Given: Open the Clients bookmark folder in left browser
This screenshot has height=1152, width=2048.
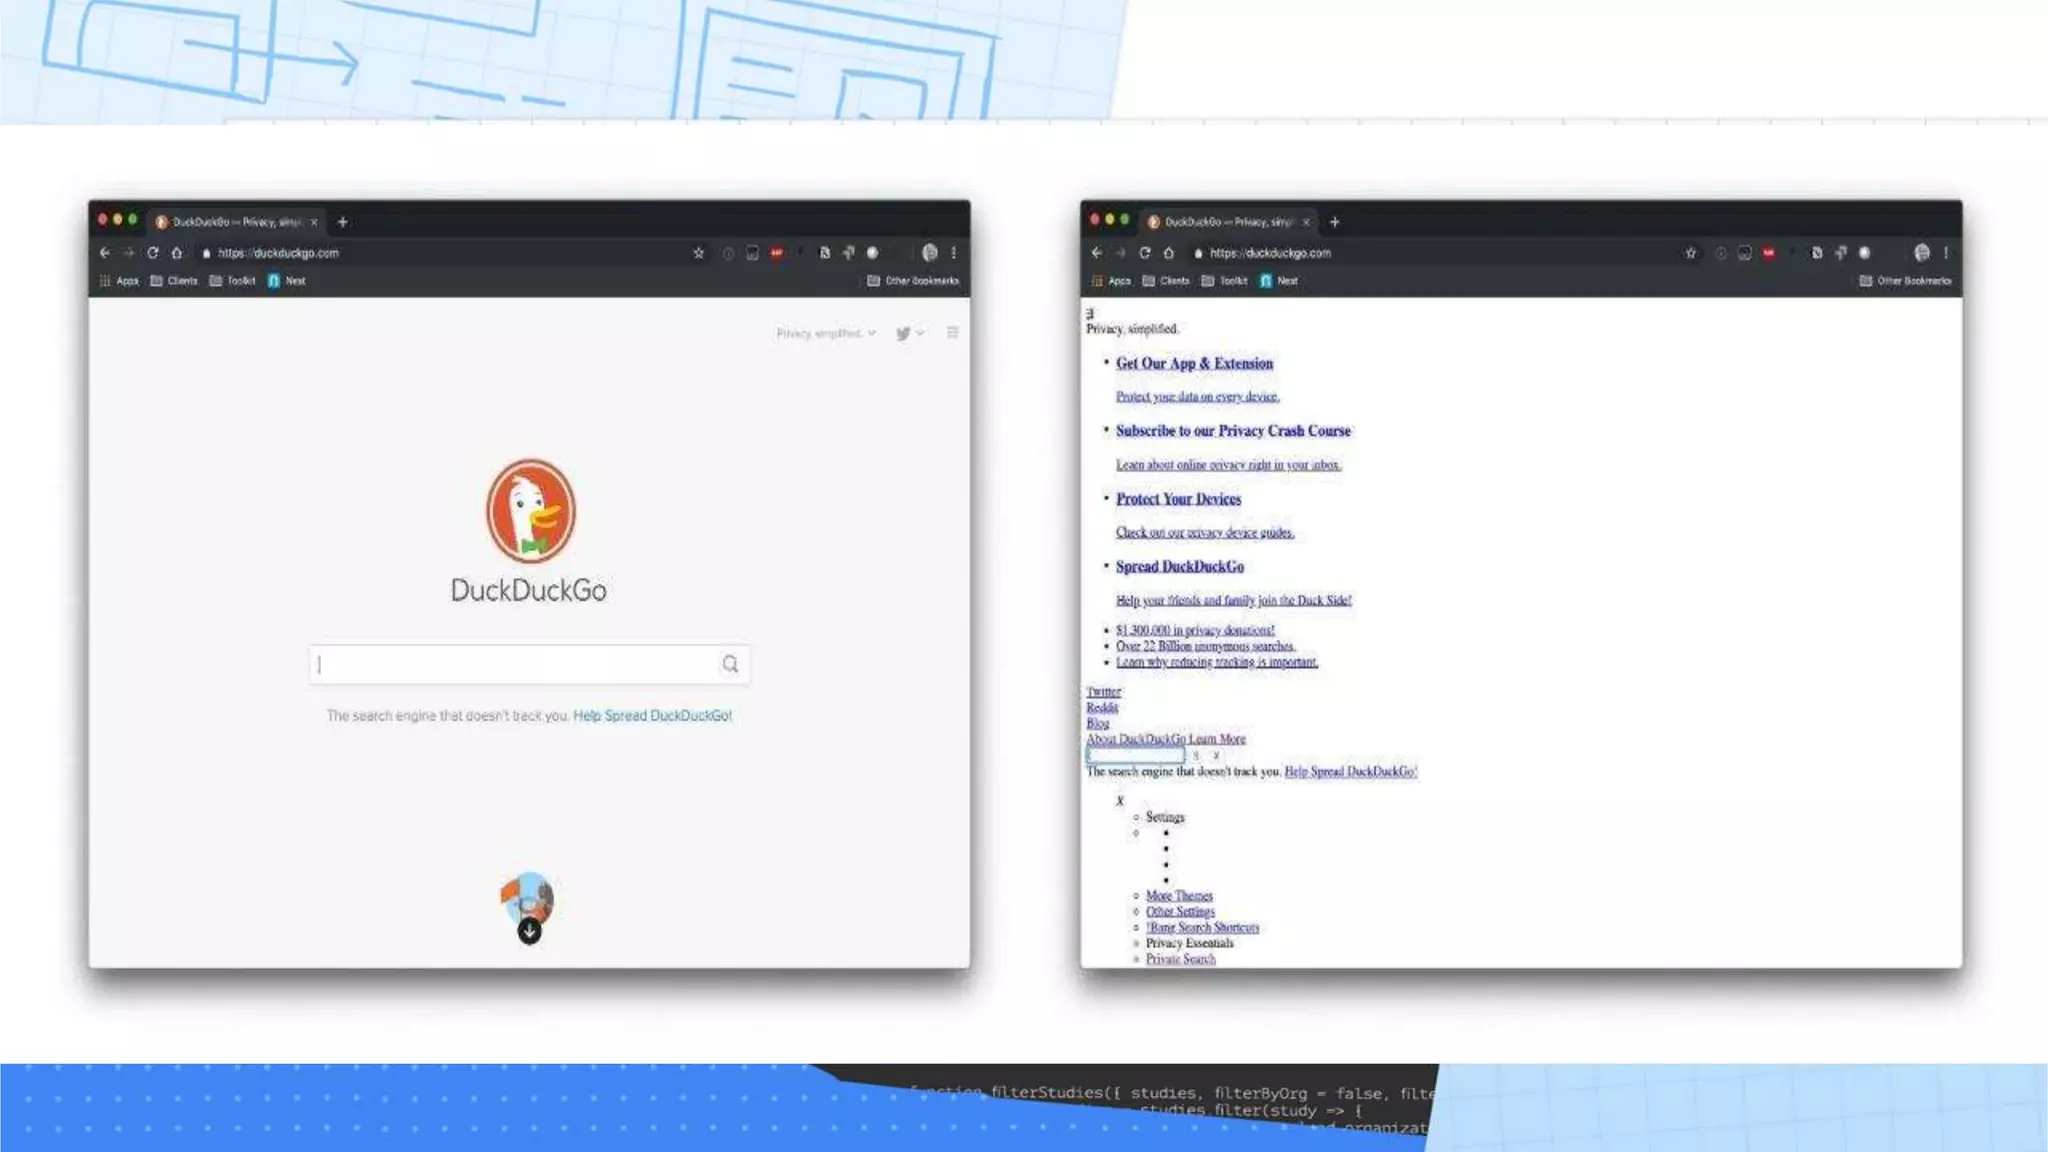Looking at the screenshot, I should [x=174, y=281].
